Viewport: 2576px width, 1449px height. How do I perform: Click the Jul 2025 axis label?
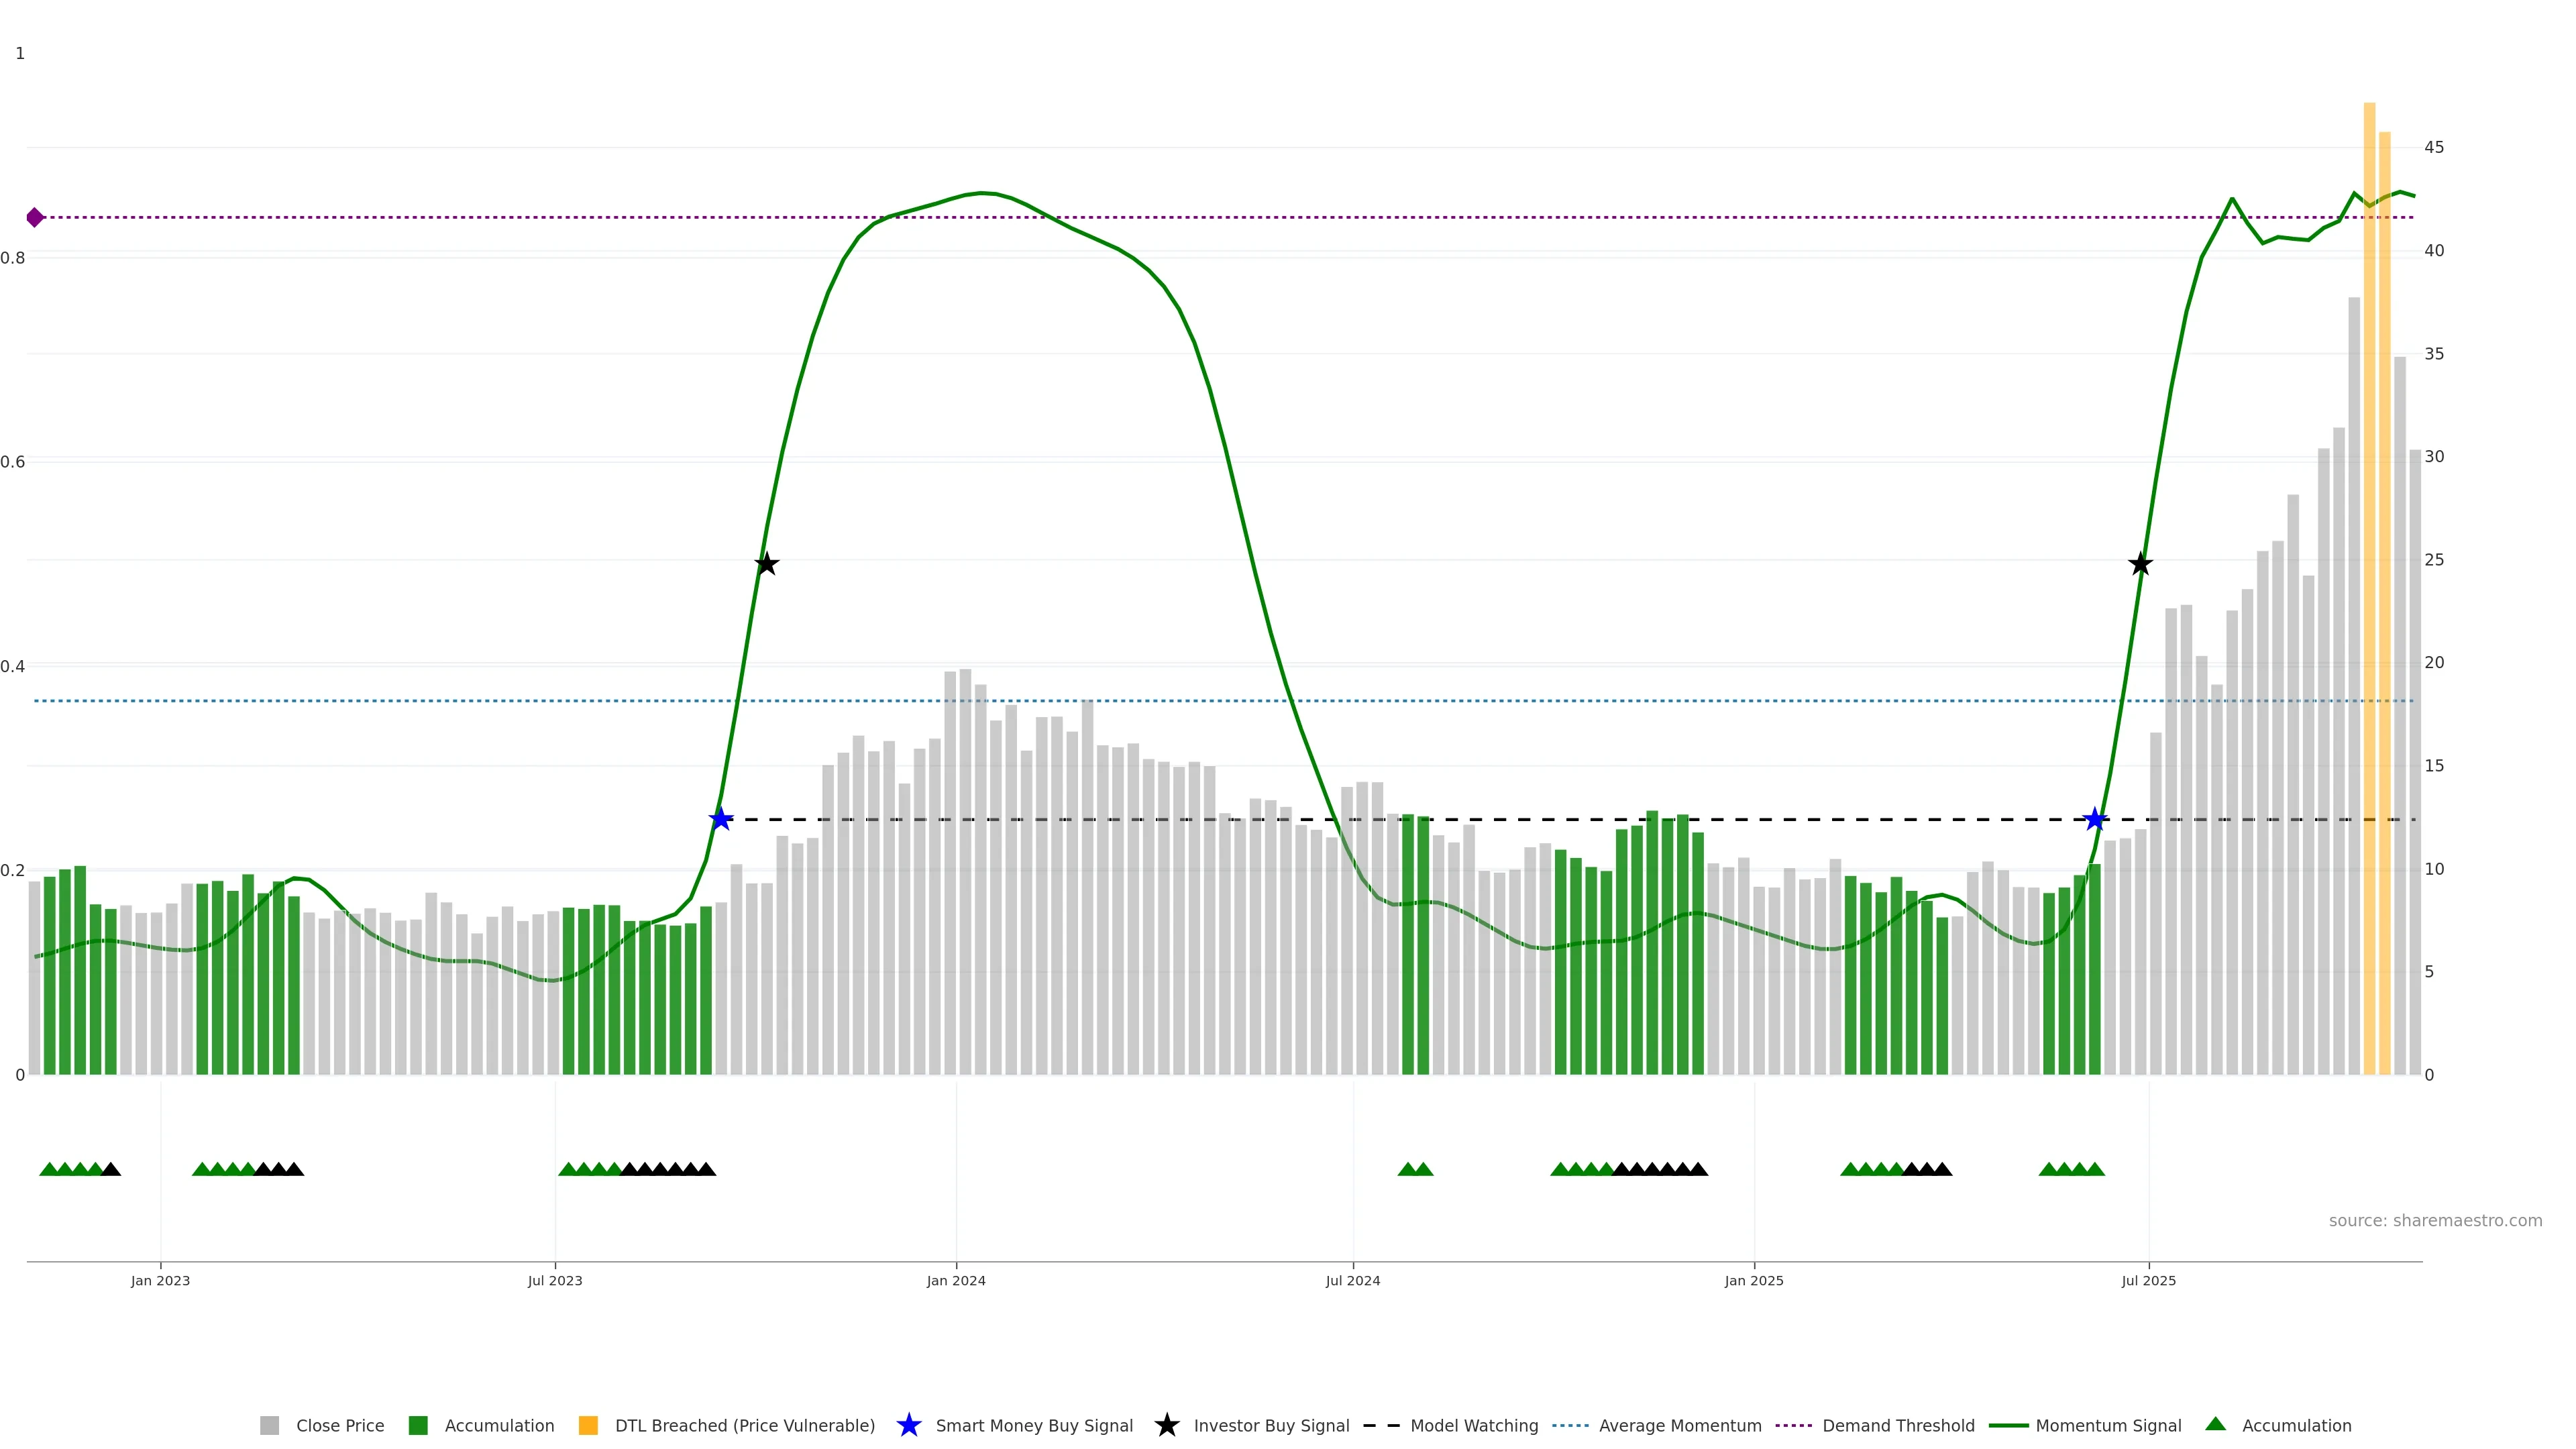click(2148, 1280)
